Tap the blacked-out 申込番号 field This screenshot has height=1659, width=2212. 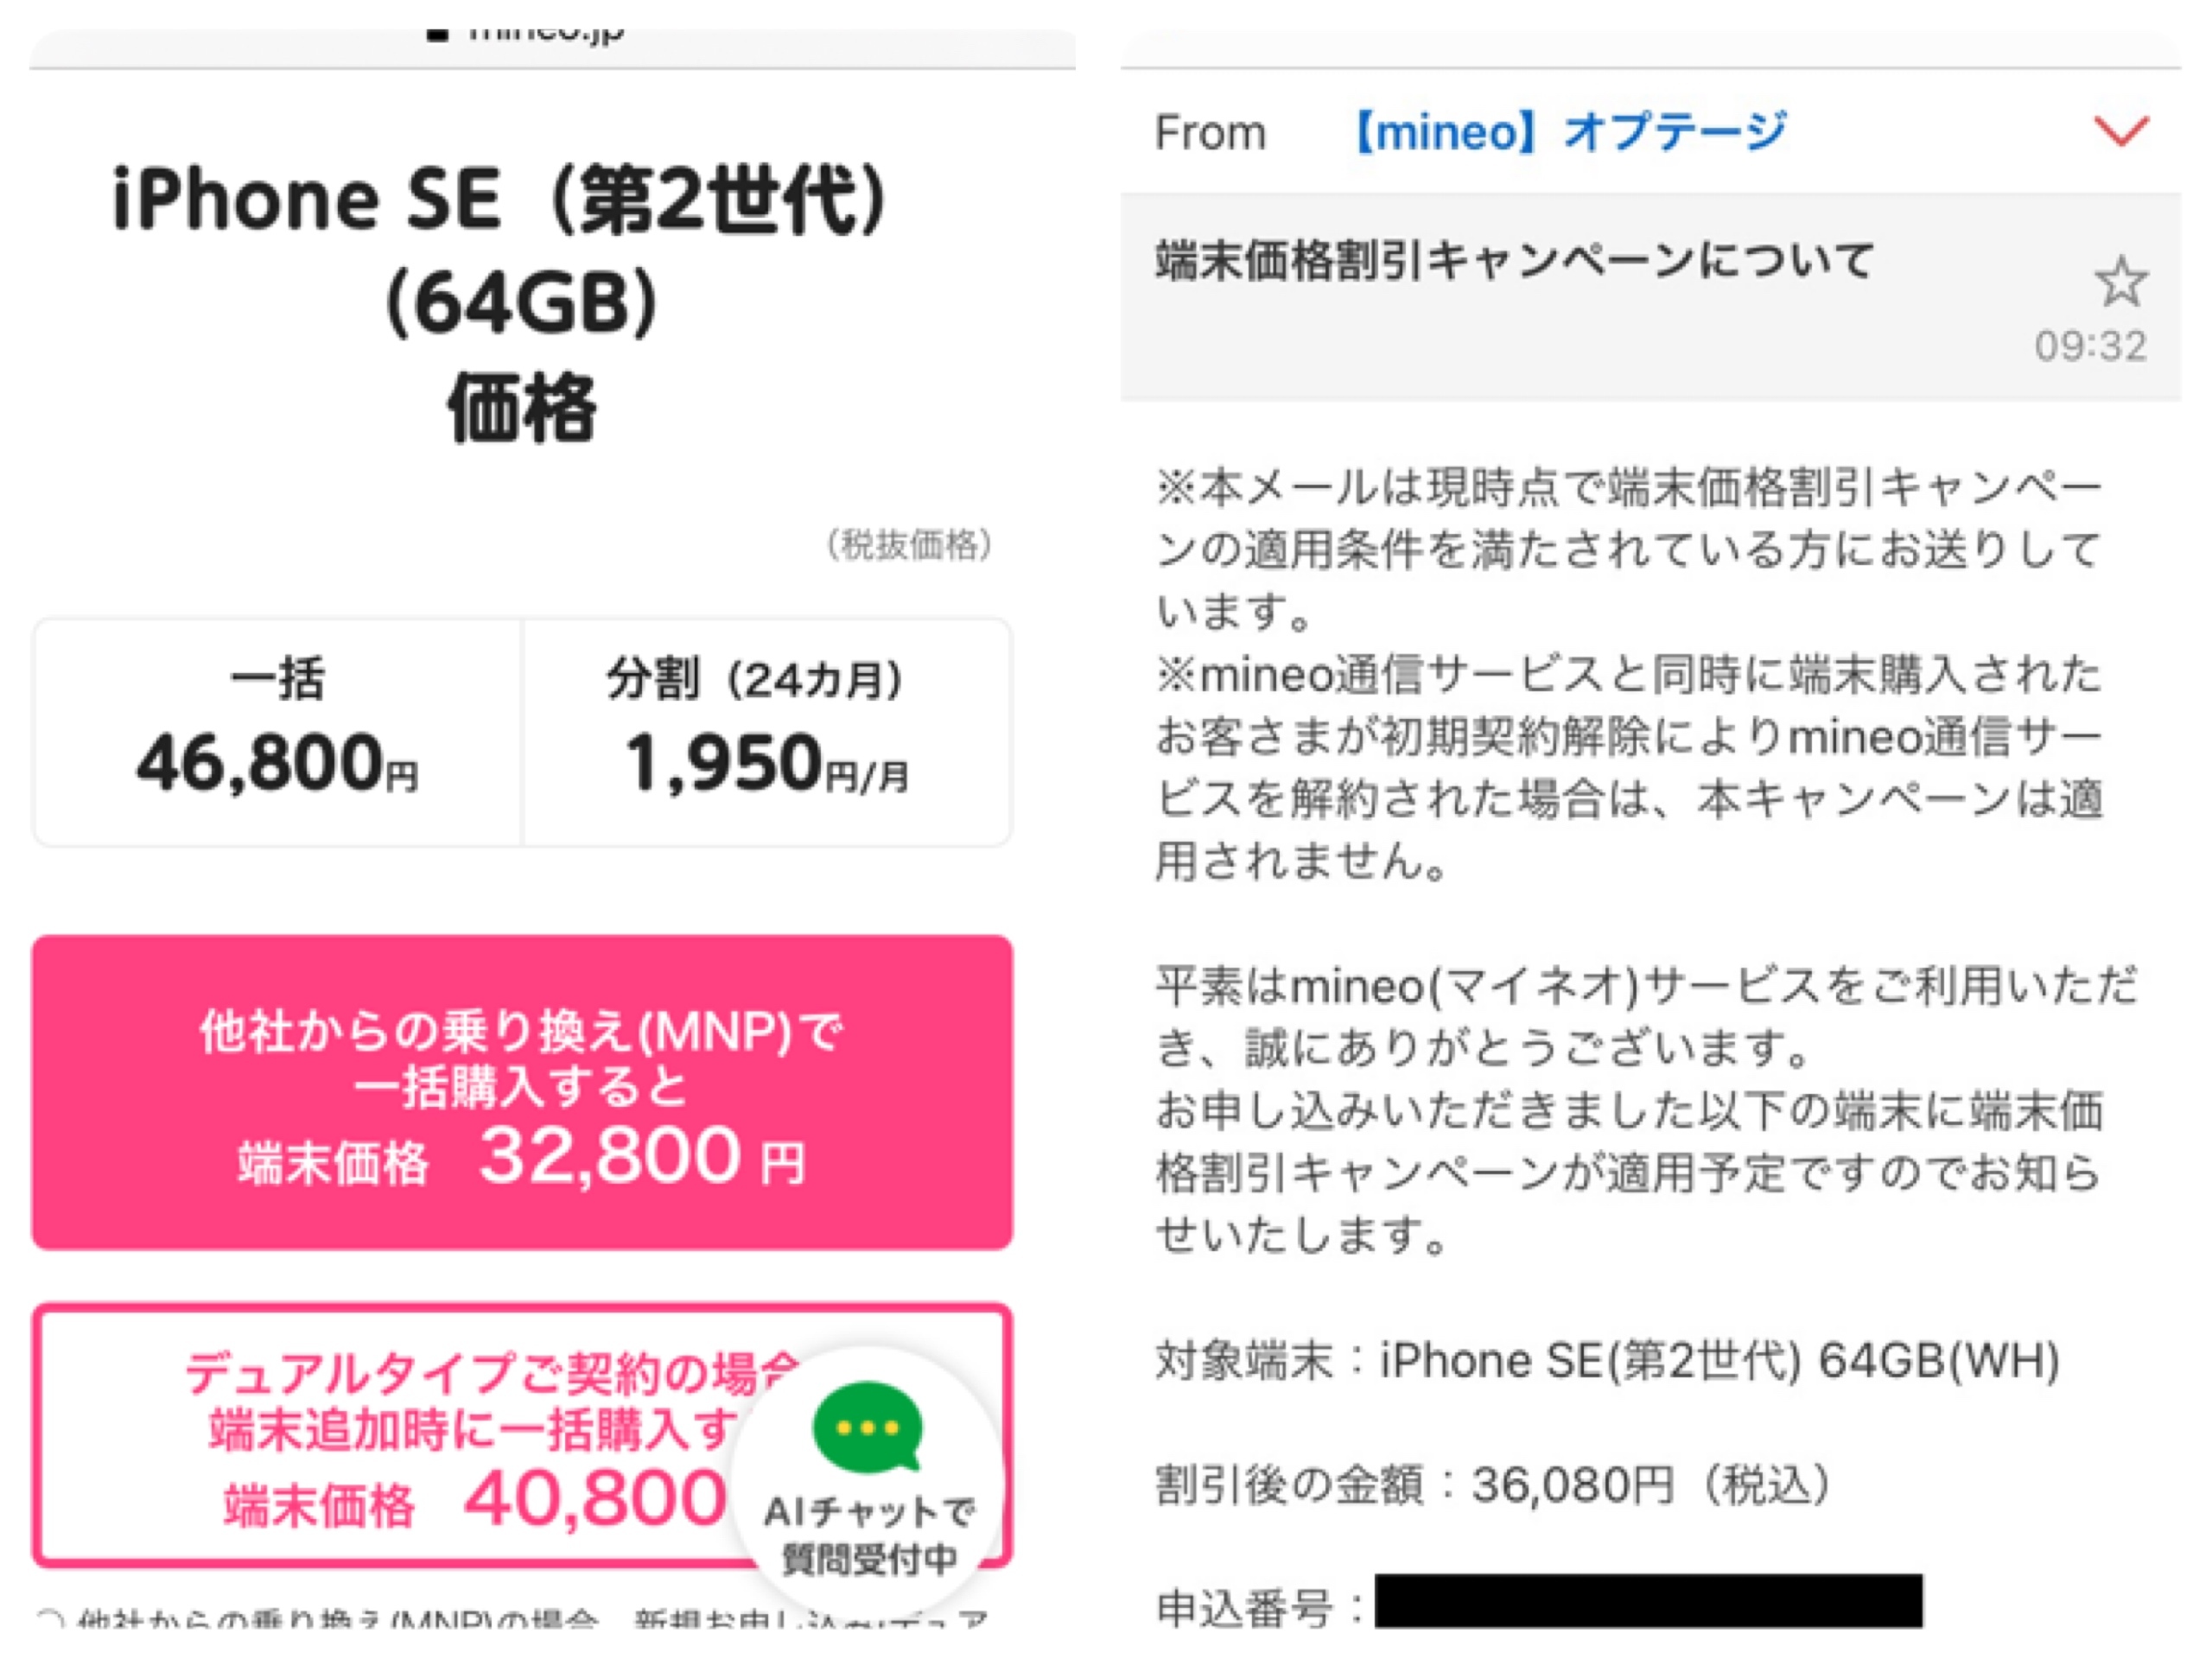[1648, 1602]
